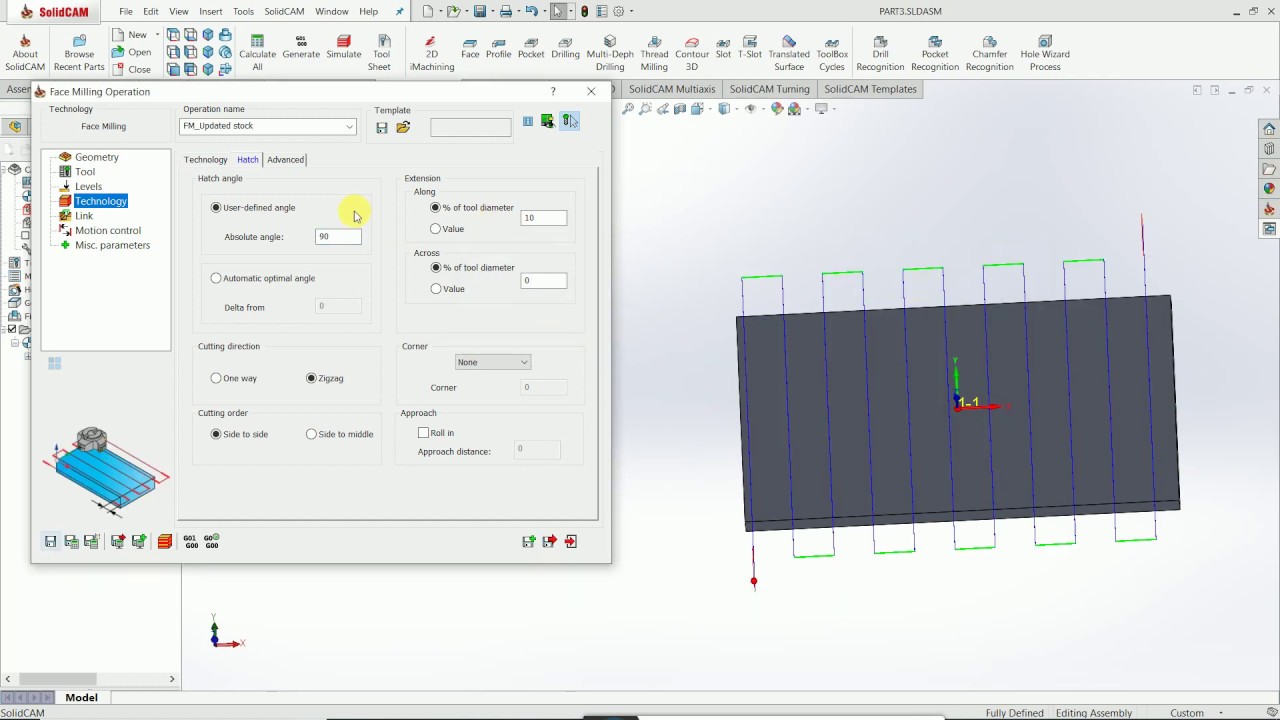Open the T-Slot operation
The height and width of the screenshot is (720, 1280).
click(750, 47)
